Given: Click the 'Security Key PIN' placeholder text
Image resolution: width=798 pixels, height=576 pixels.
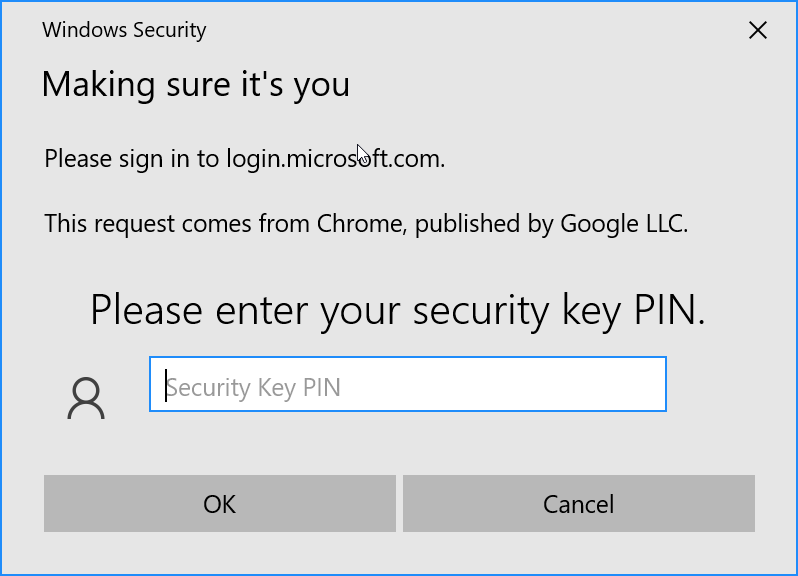Looking at the screenshot, I should click(254, 388).
